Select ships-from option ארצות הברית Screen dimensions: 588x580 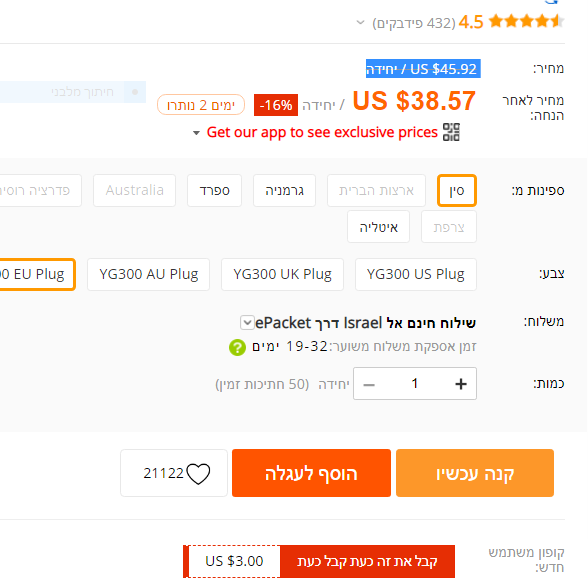pyautogui.click(x=376, y=190)
